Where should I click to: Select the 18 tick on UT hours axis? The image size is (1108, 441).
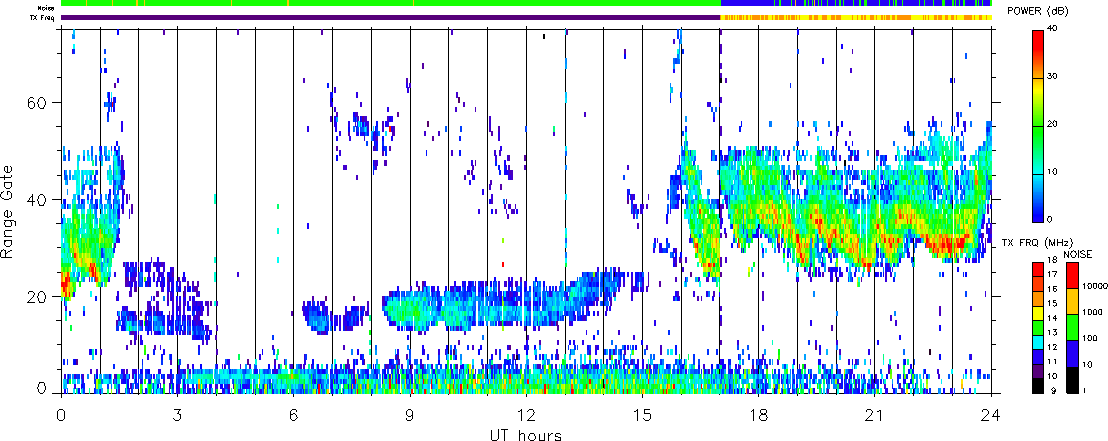point(758,414)
